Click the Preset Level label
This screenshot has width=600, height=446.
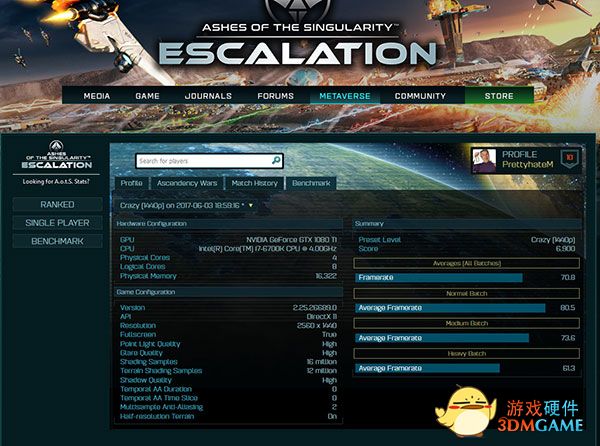[379, 240]
